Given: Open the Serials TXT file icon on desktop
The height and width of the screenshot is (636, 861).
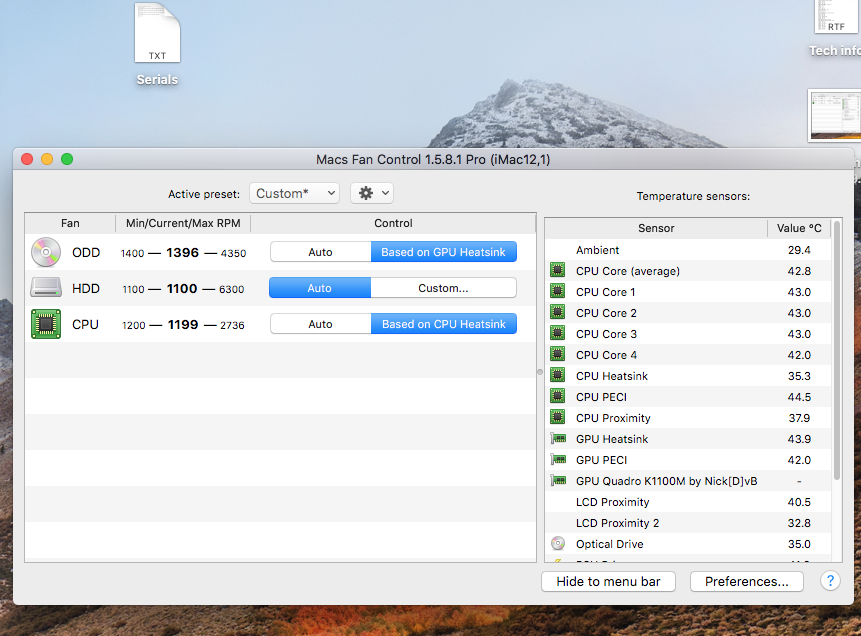Looking at the screenshot, I should (157, 33).
